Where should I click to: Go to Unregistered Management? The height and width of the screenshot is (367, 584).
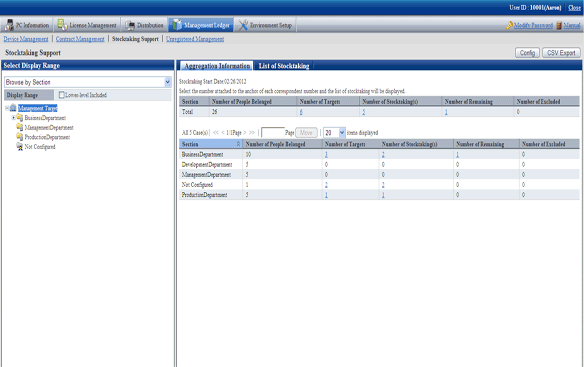[195, 39]
